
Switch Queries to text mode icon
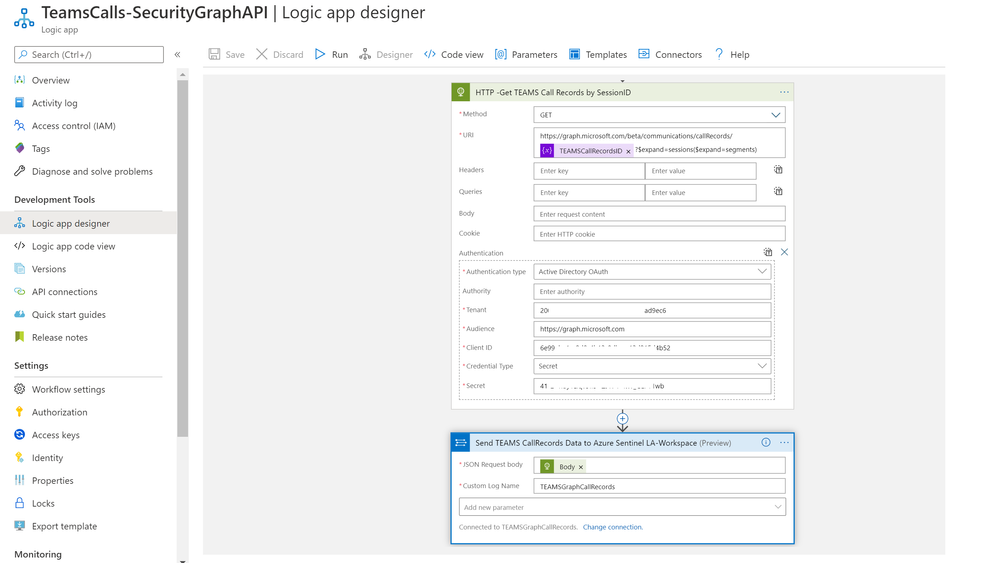[x=778, y=191]
